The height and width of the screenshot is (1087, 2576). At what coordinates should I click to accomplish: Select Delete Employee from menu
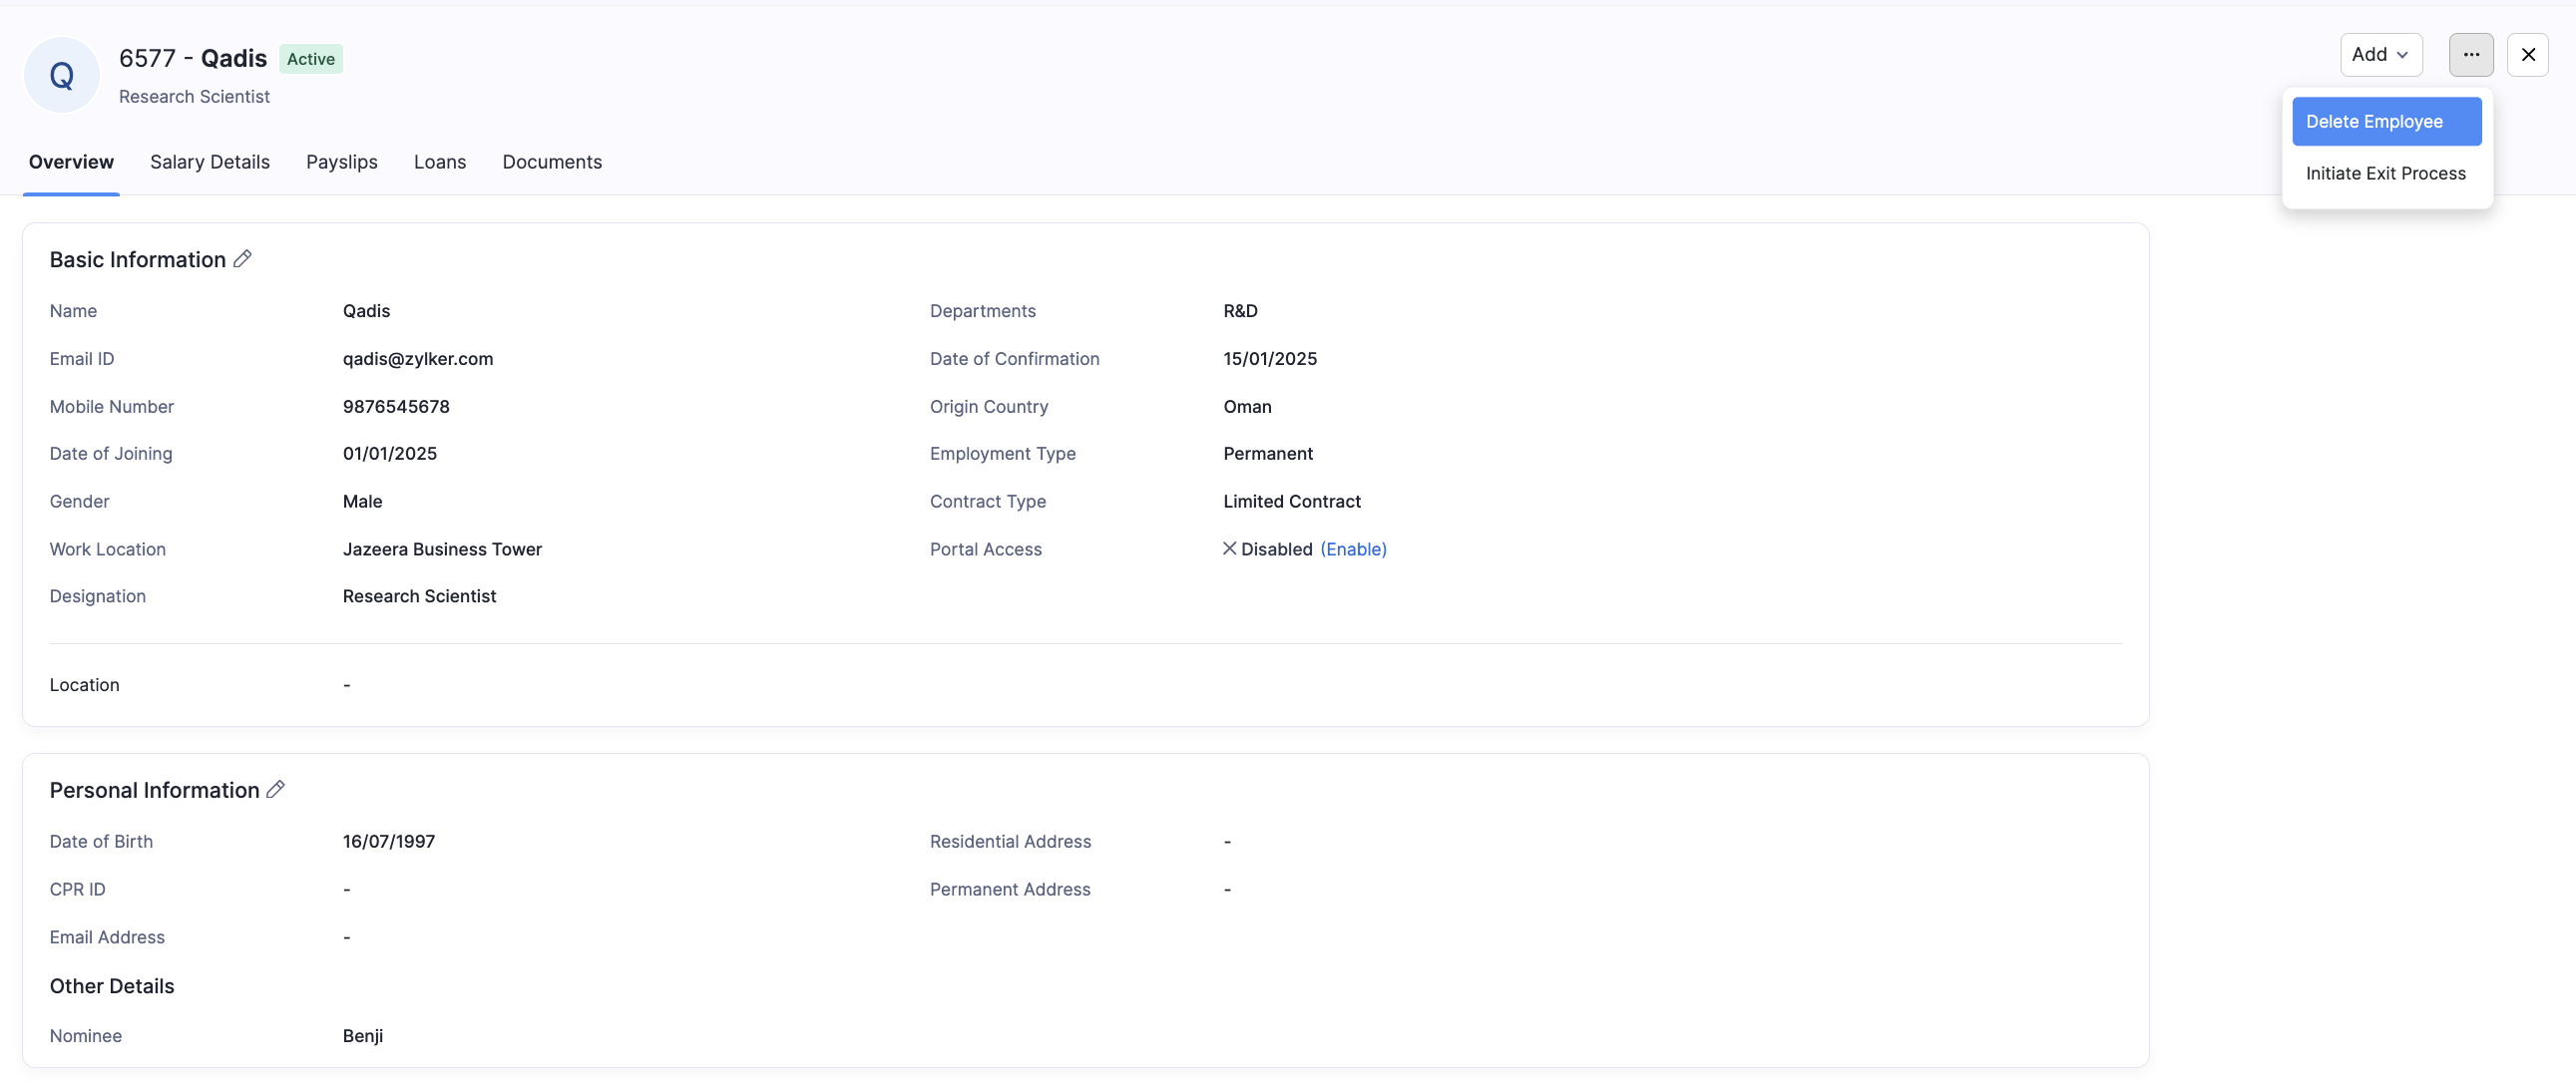2386,121
